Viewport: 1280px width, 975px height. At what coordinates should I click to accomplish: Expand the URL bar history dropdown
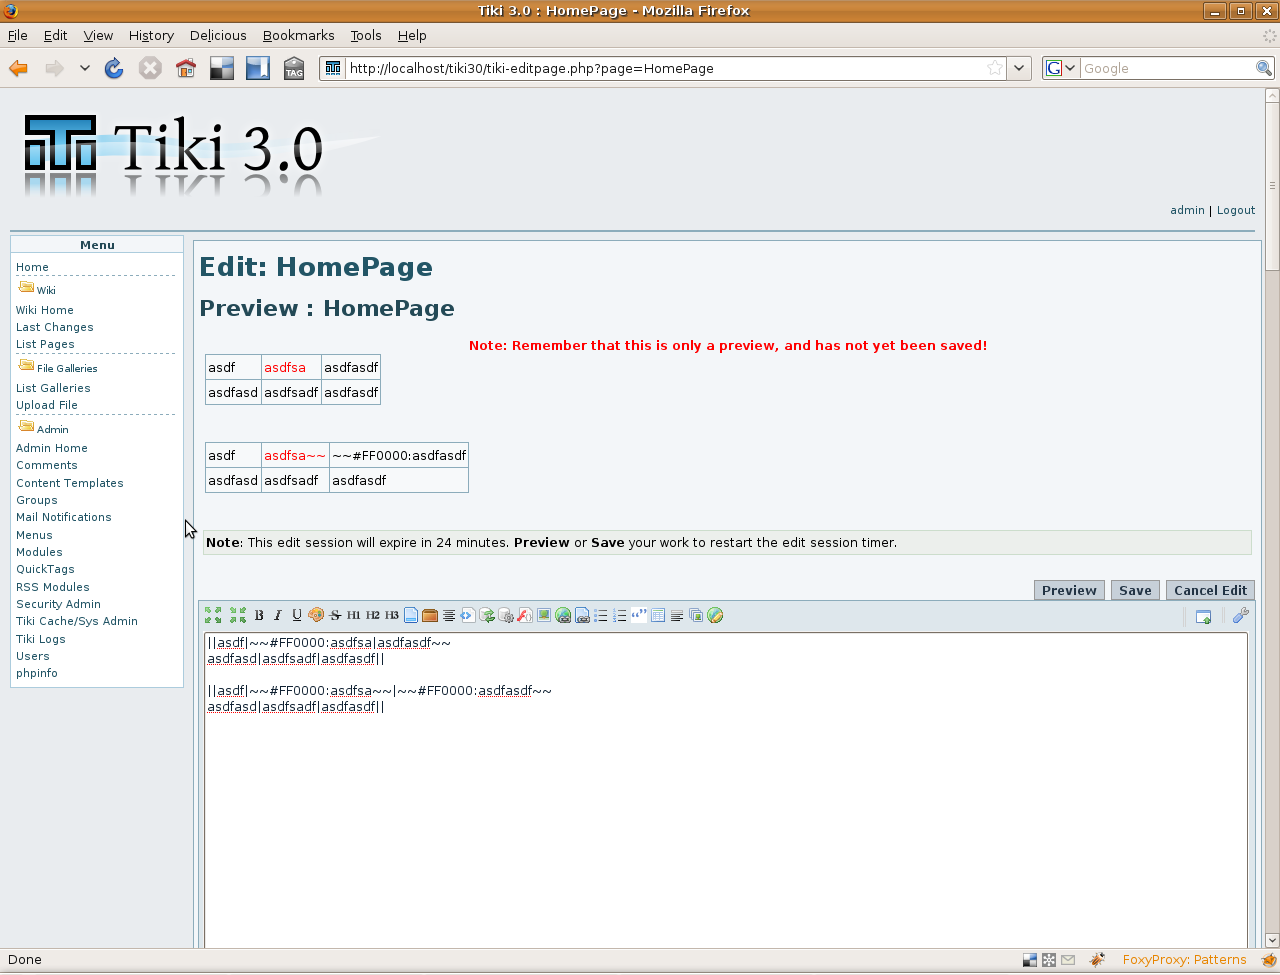tap(1019, 68)
